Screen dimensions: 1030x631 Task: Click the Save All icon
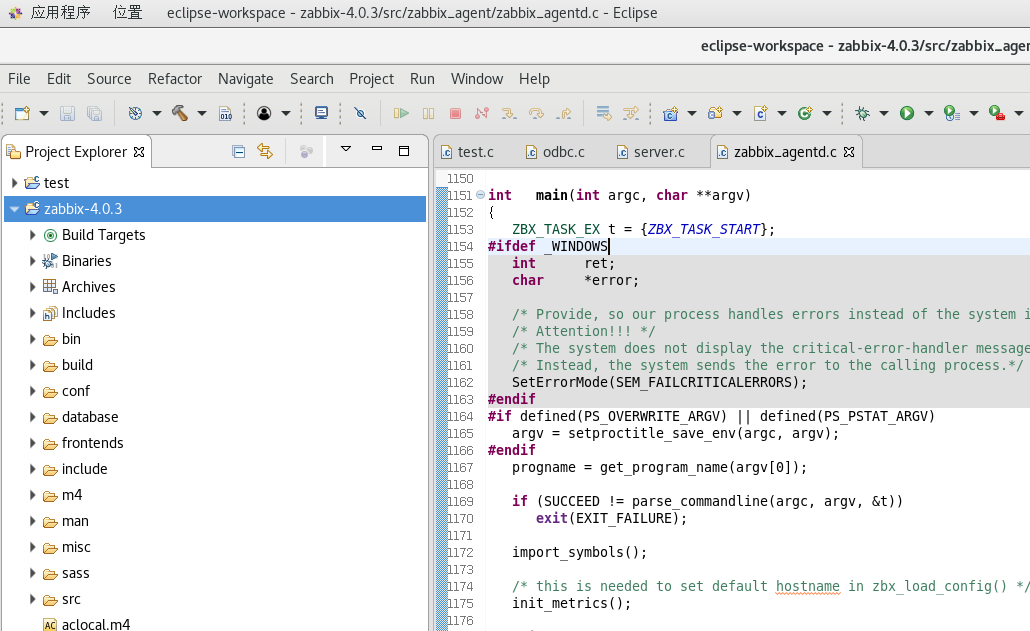click(94, 113)
